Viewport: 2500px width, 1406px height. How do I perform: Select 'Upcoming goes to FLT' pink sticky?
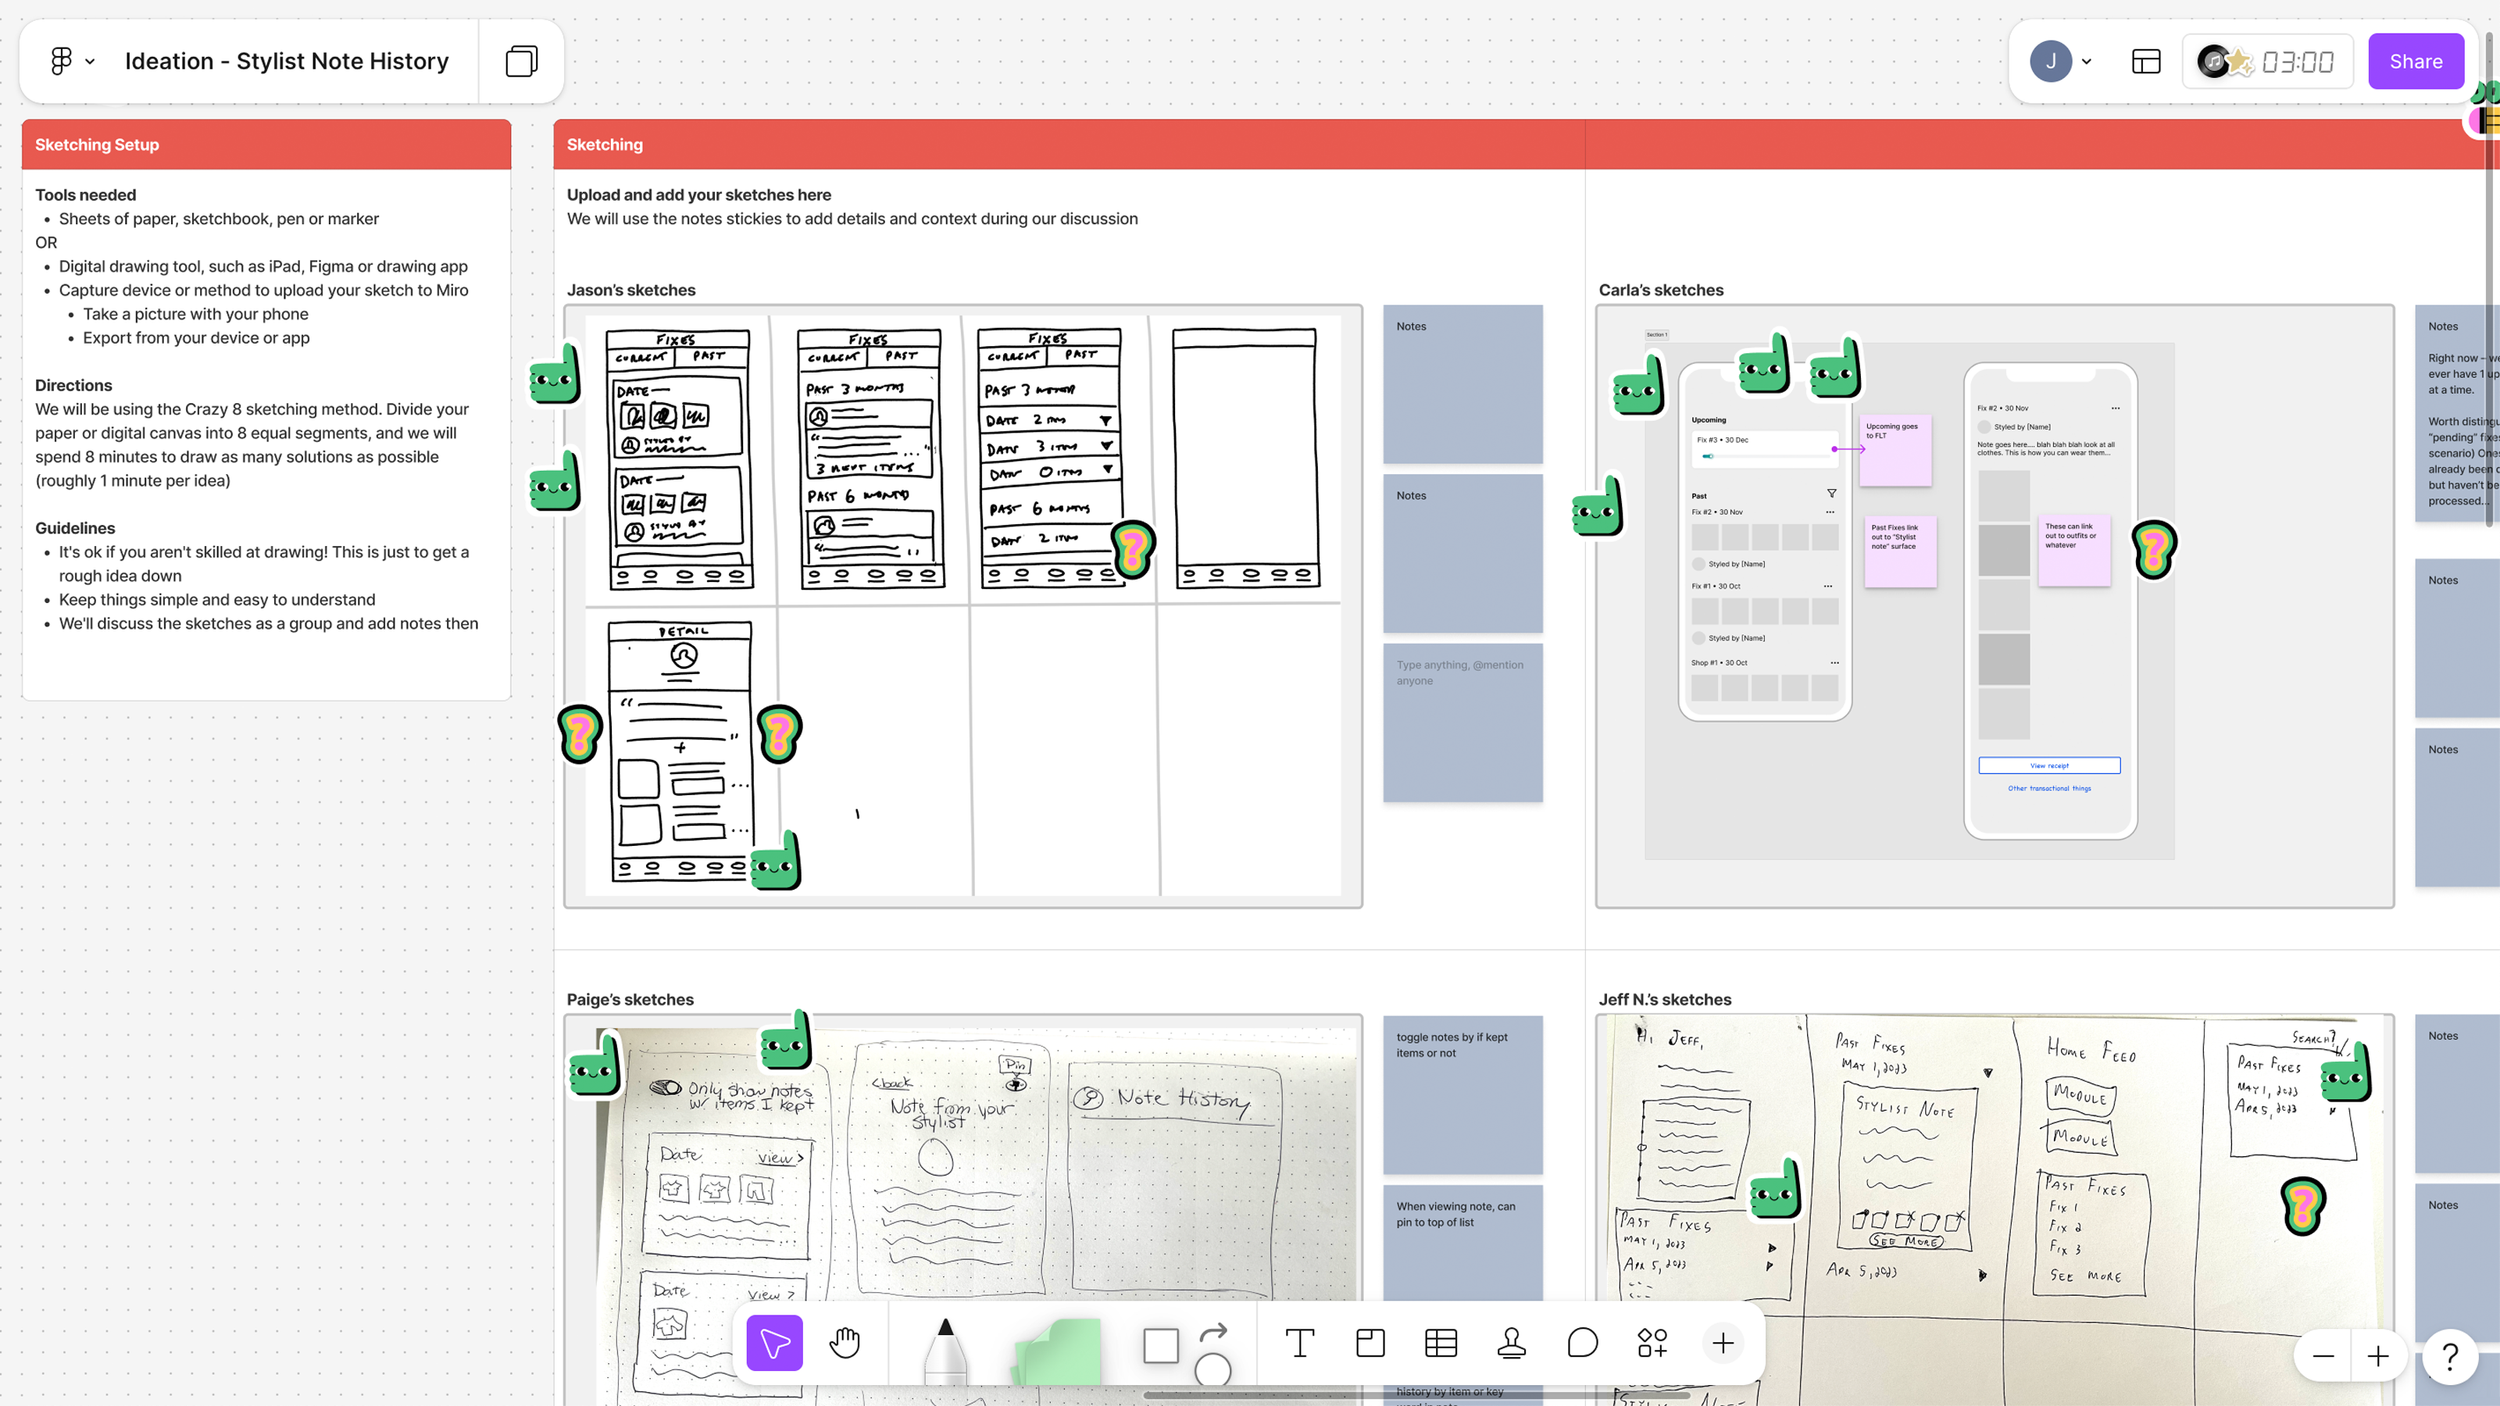point(1895,450)
